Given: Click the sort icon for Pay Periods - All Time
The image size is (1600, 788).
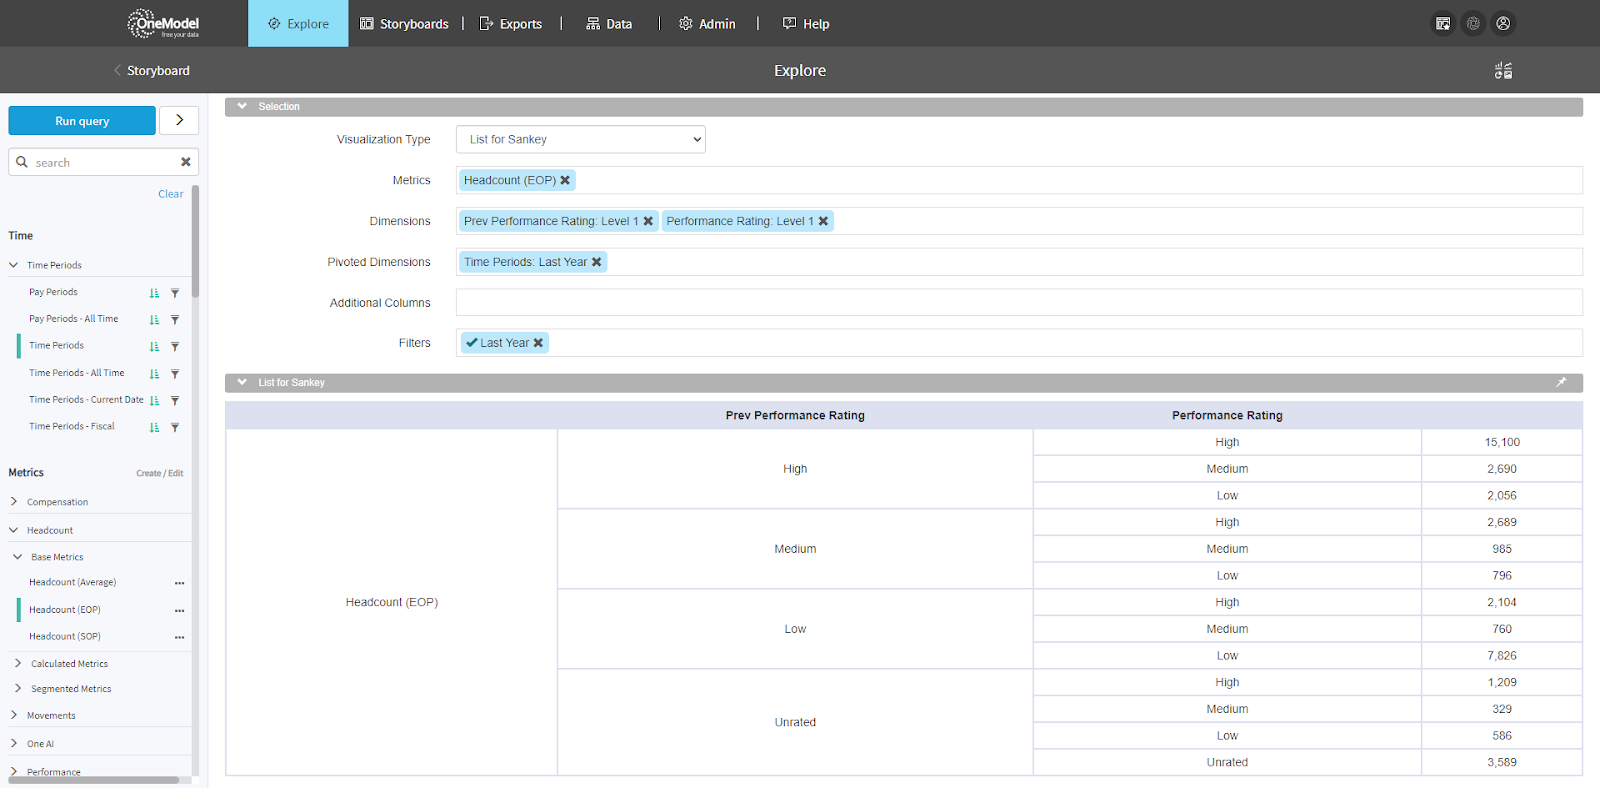Looking at the screenshot, I should coord(154,320).
